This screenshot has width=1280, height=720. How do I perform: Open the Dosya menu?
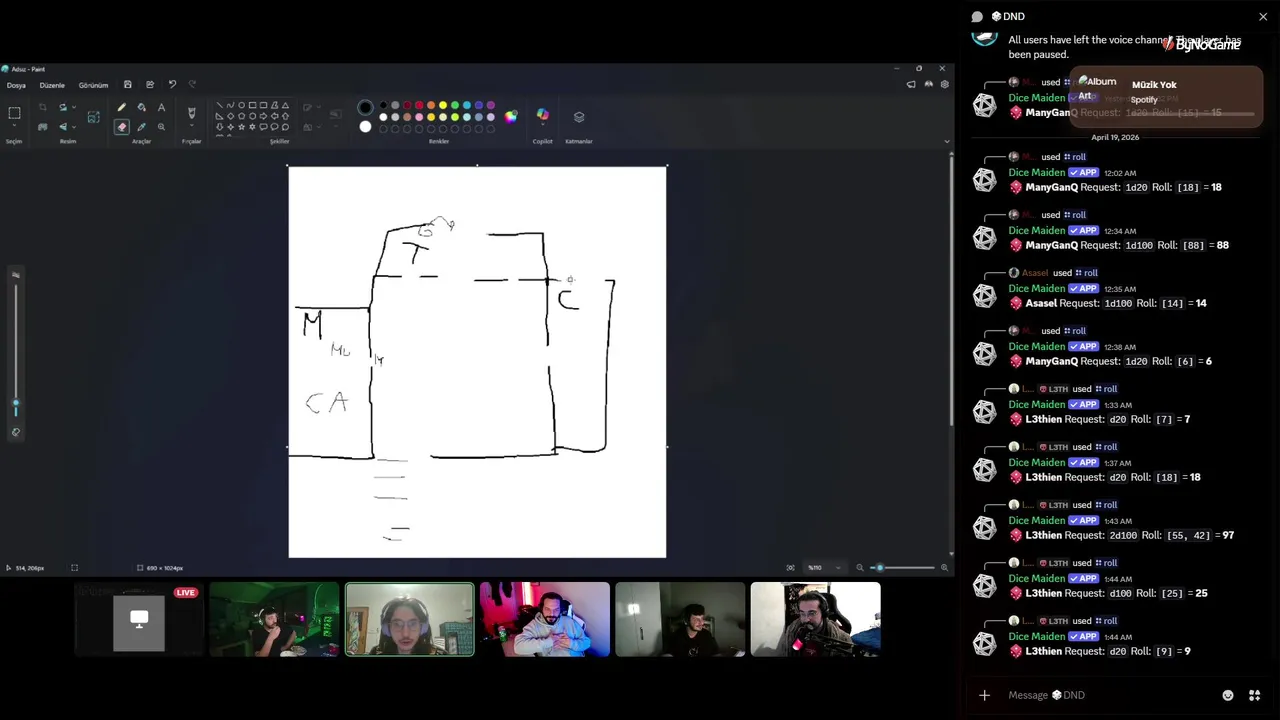pyautogui.click(x=16, y=85)
